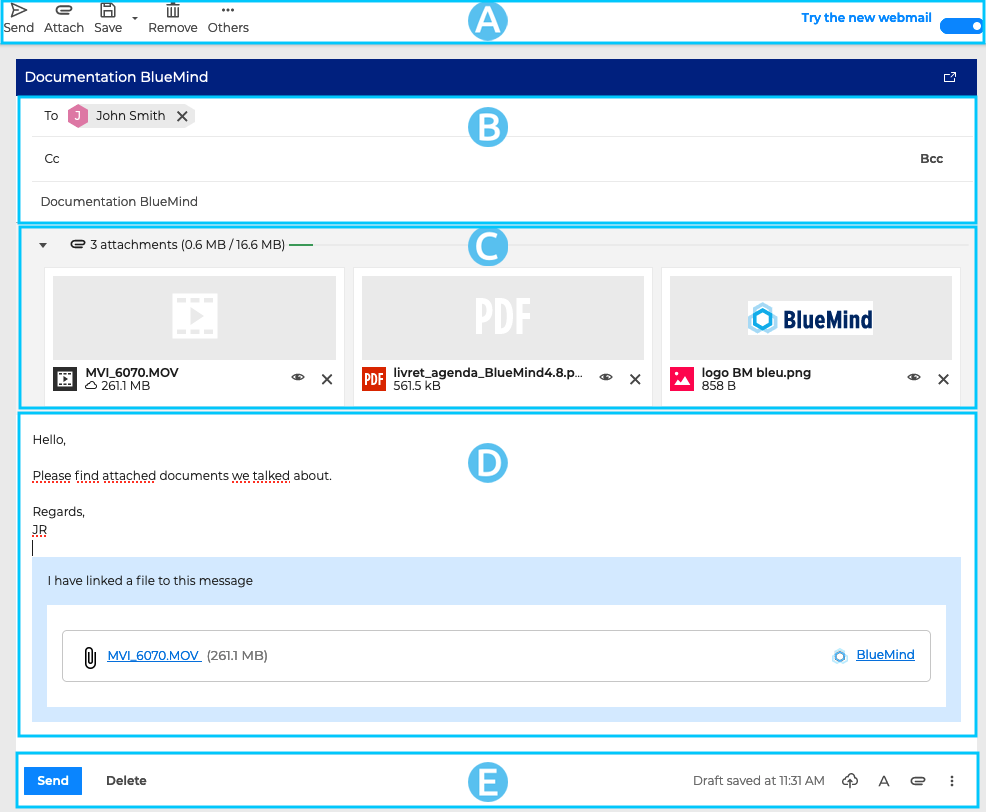
Task: Click the blue Send button at bottom
Action: click(x=53, y=781)
